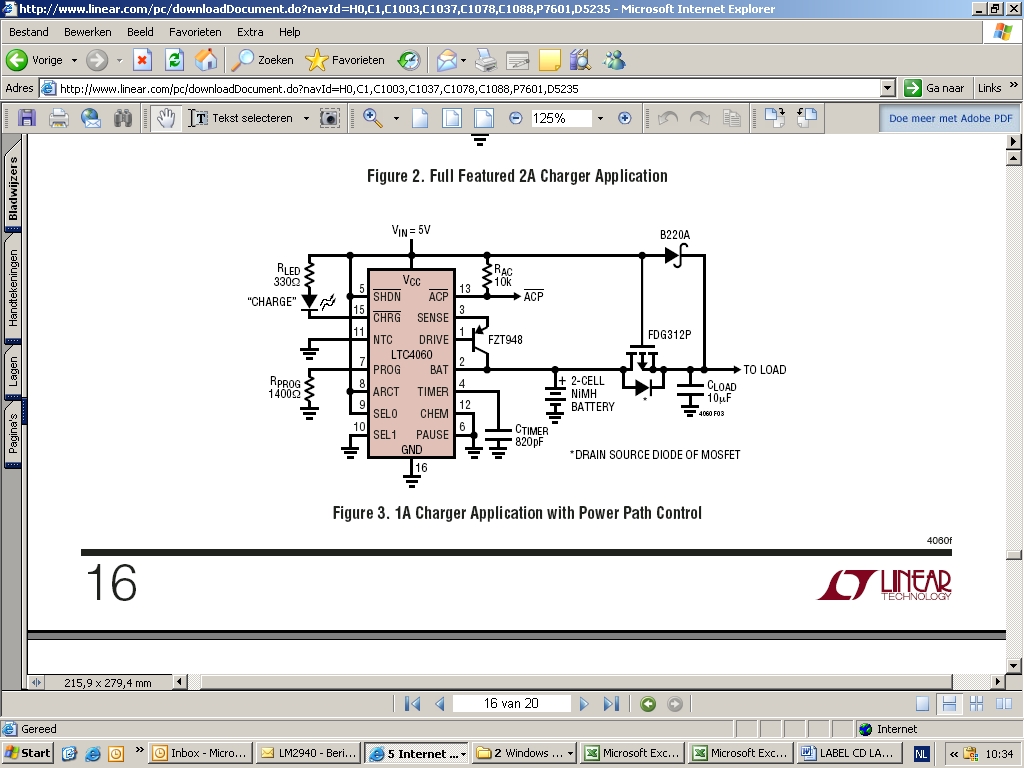Click the page number field

pyautogui.click(x=511, y=704)
